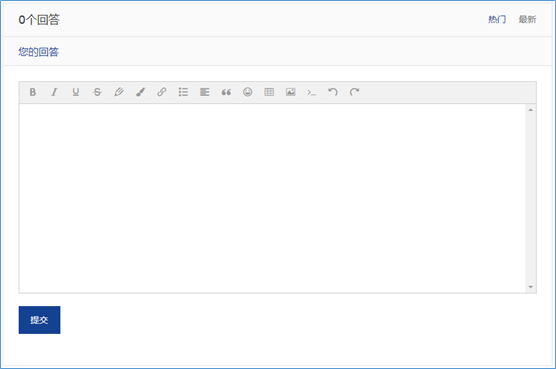The width and height of the screenshot is (556, 369).
Task: Click the 您的回答 heading
Action: [x=38, y=52]
